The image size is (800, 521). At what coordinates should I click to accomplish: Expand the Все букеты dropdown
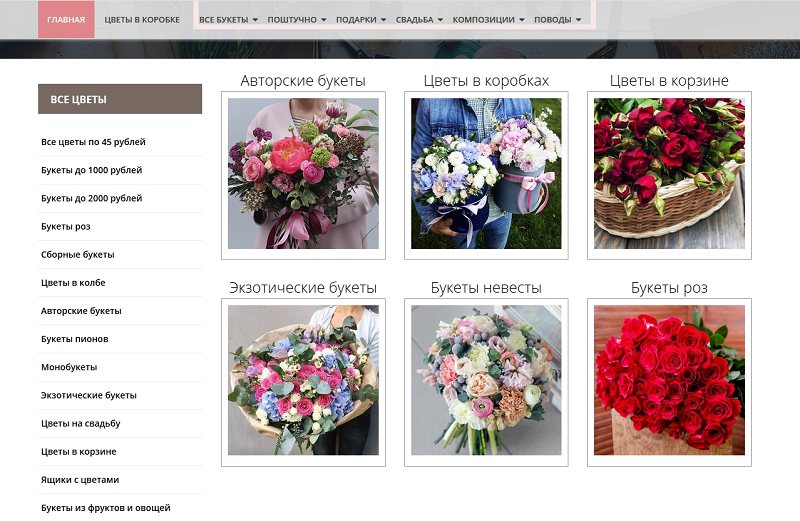[228, 19]
